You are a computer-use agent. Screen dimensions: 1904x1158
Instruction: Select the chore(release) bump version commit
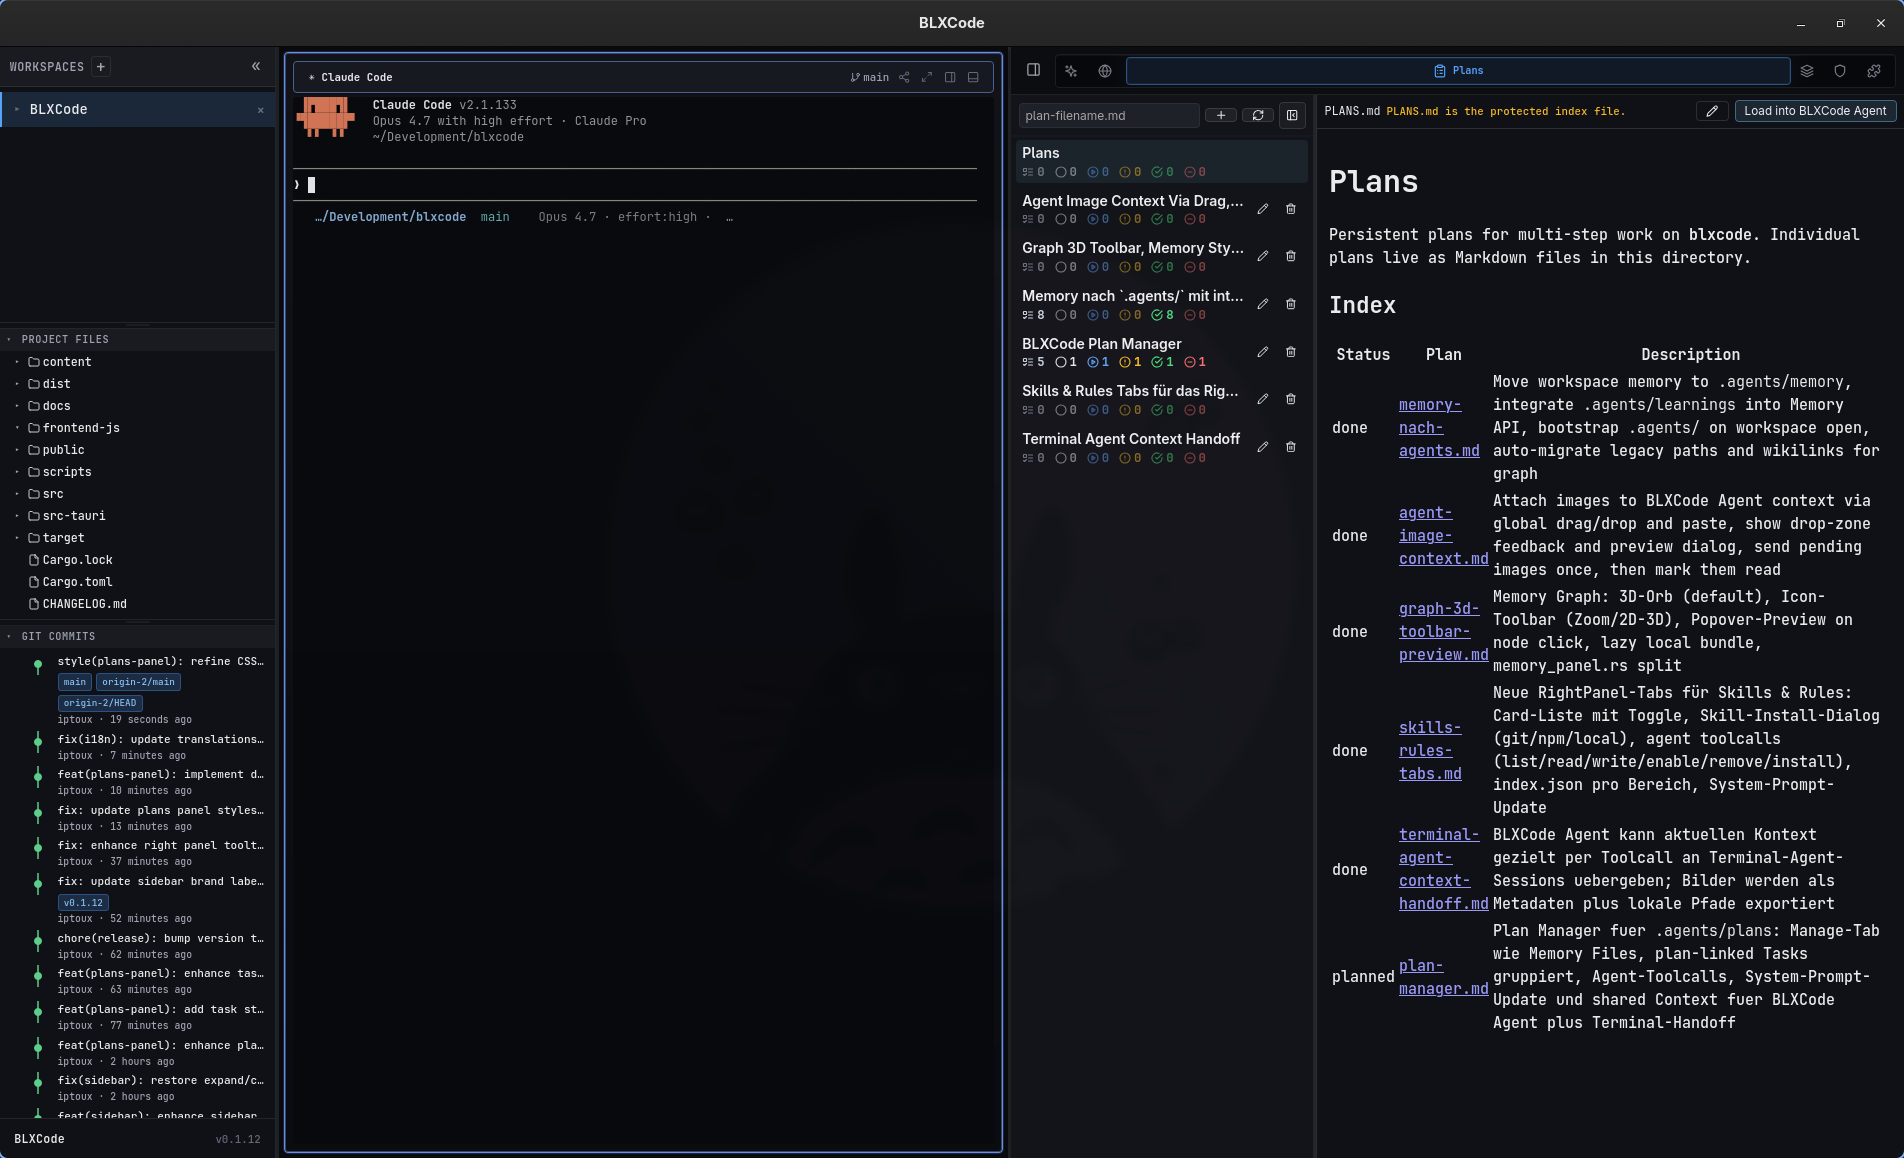(161, 939)
